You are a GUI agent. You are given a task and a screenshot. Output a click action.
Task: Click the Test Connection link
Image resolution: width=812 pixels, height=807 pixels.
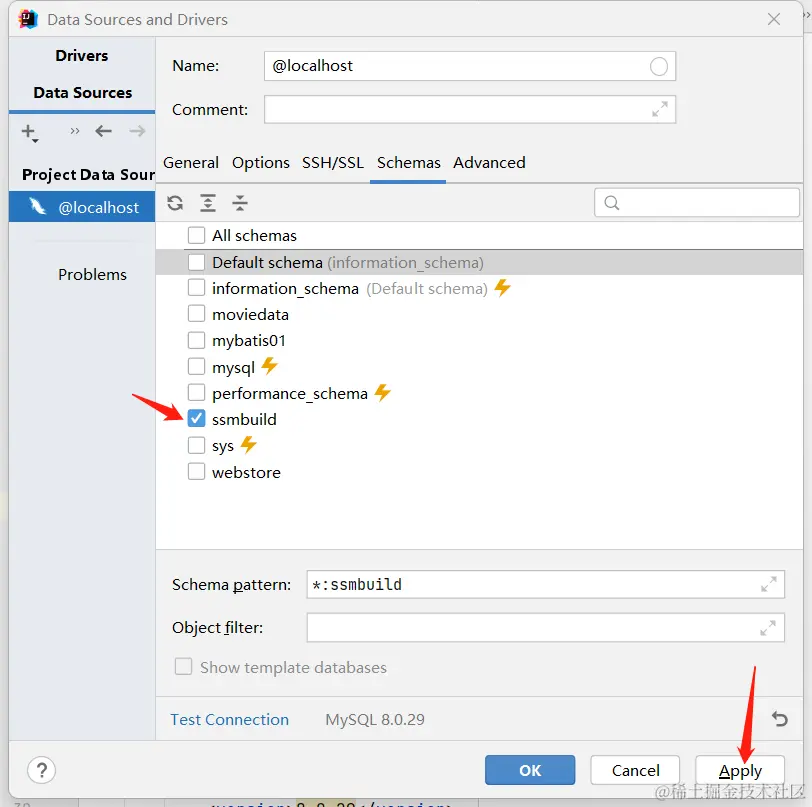[229, 719]
